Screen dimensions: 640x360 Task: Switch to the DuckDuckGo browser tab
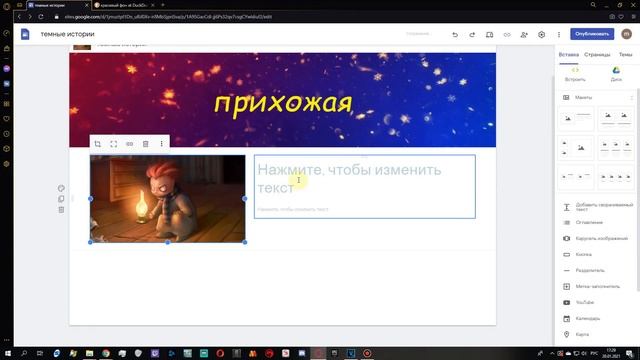tap(124, 5)
